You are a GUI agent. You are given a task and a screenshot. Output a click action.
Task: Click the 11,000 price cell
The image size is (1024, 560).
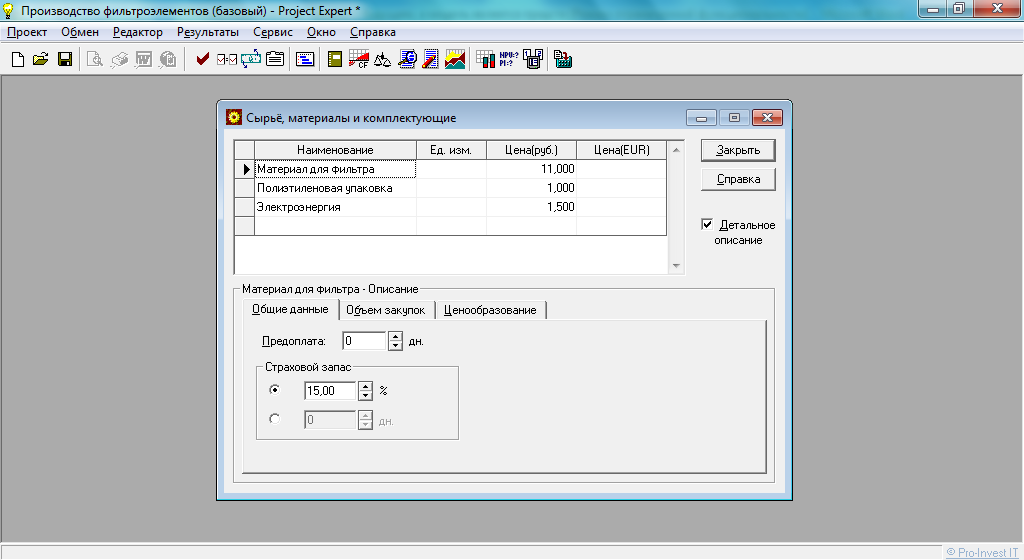coord(532,169)
